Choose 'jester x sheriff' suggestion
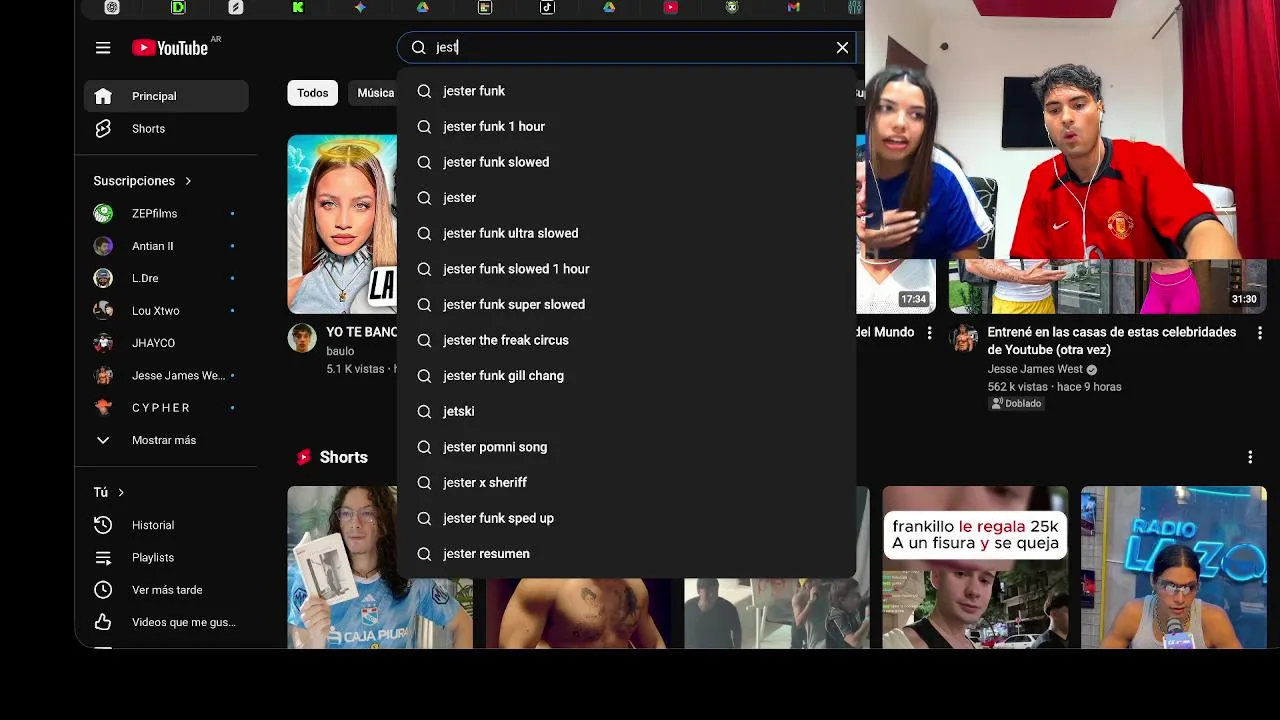 [x=626, y=483]
